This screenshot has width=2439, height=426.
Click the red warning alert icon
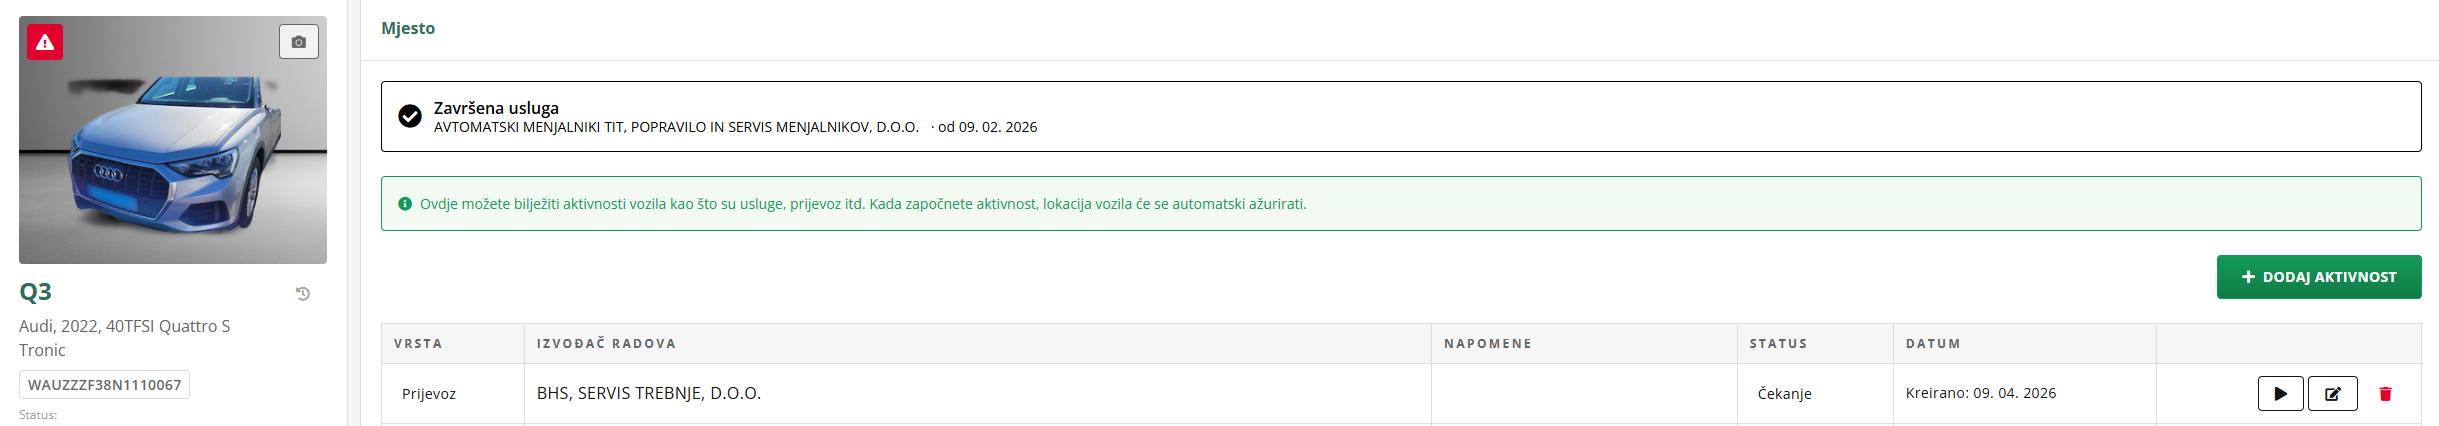45,42
